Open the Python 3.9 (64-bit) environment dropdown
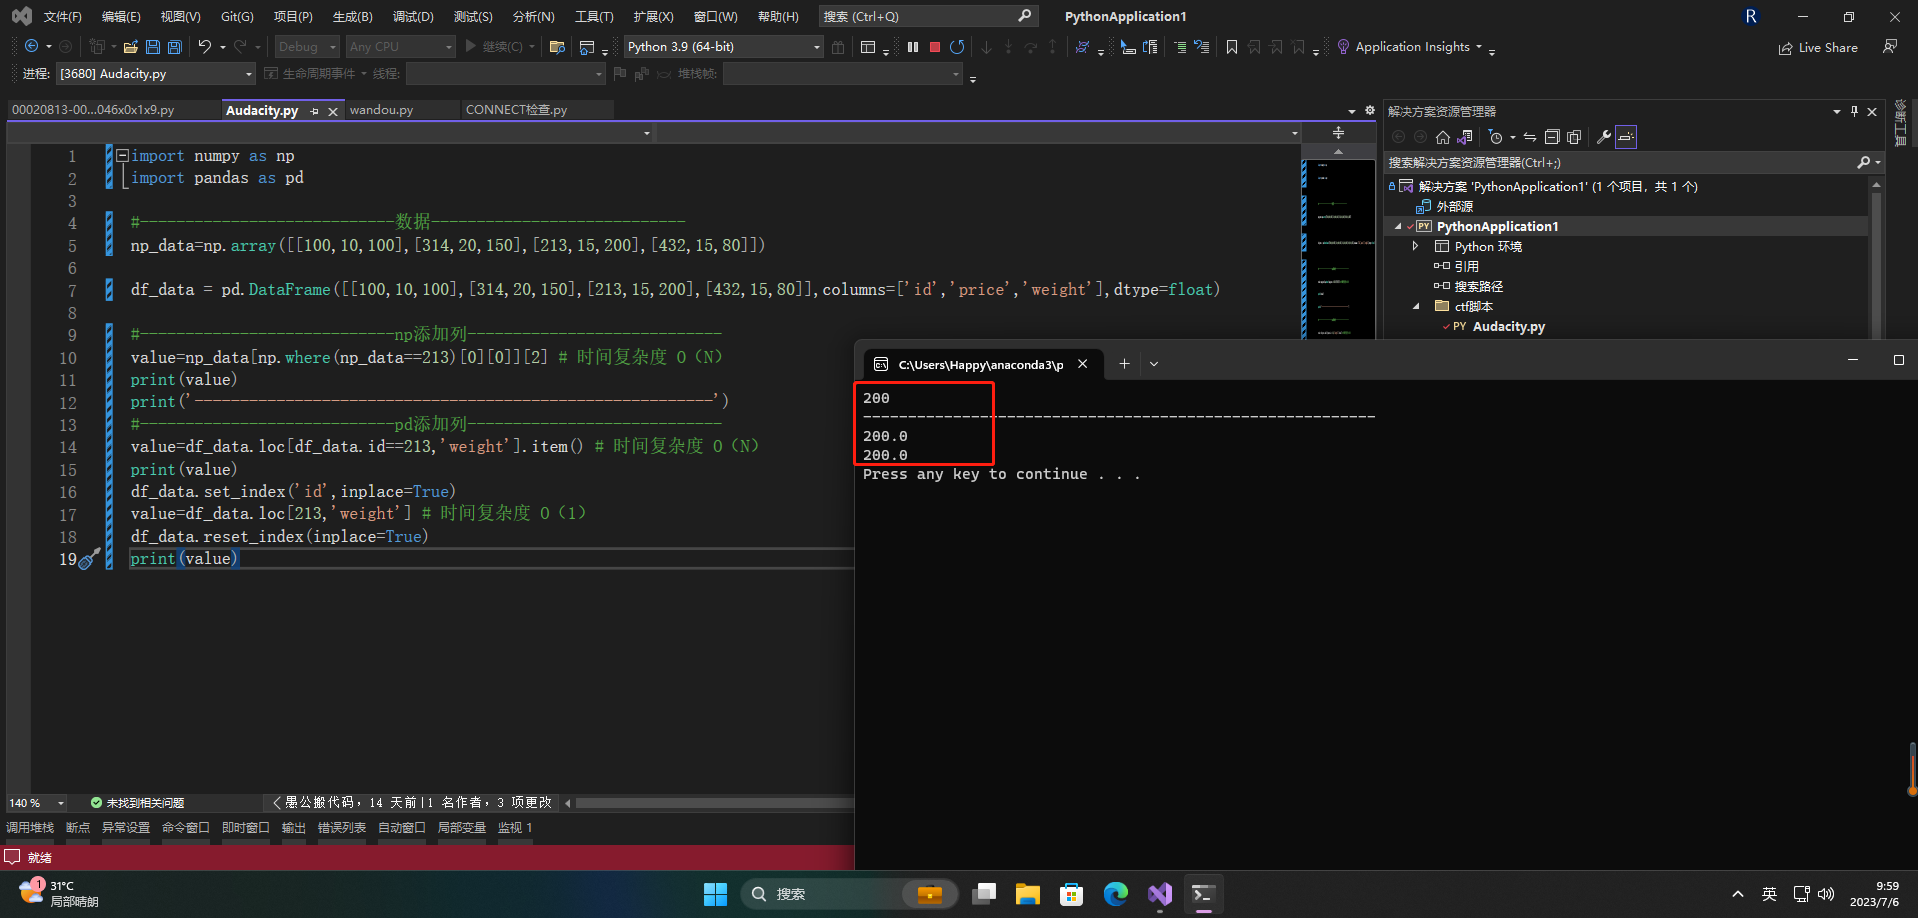Screen dimensions: 1918x918 tap(816, 47)
